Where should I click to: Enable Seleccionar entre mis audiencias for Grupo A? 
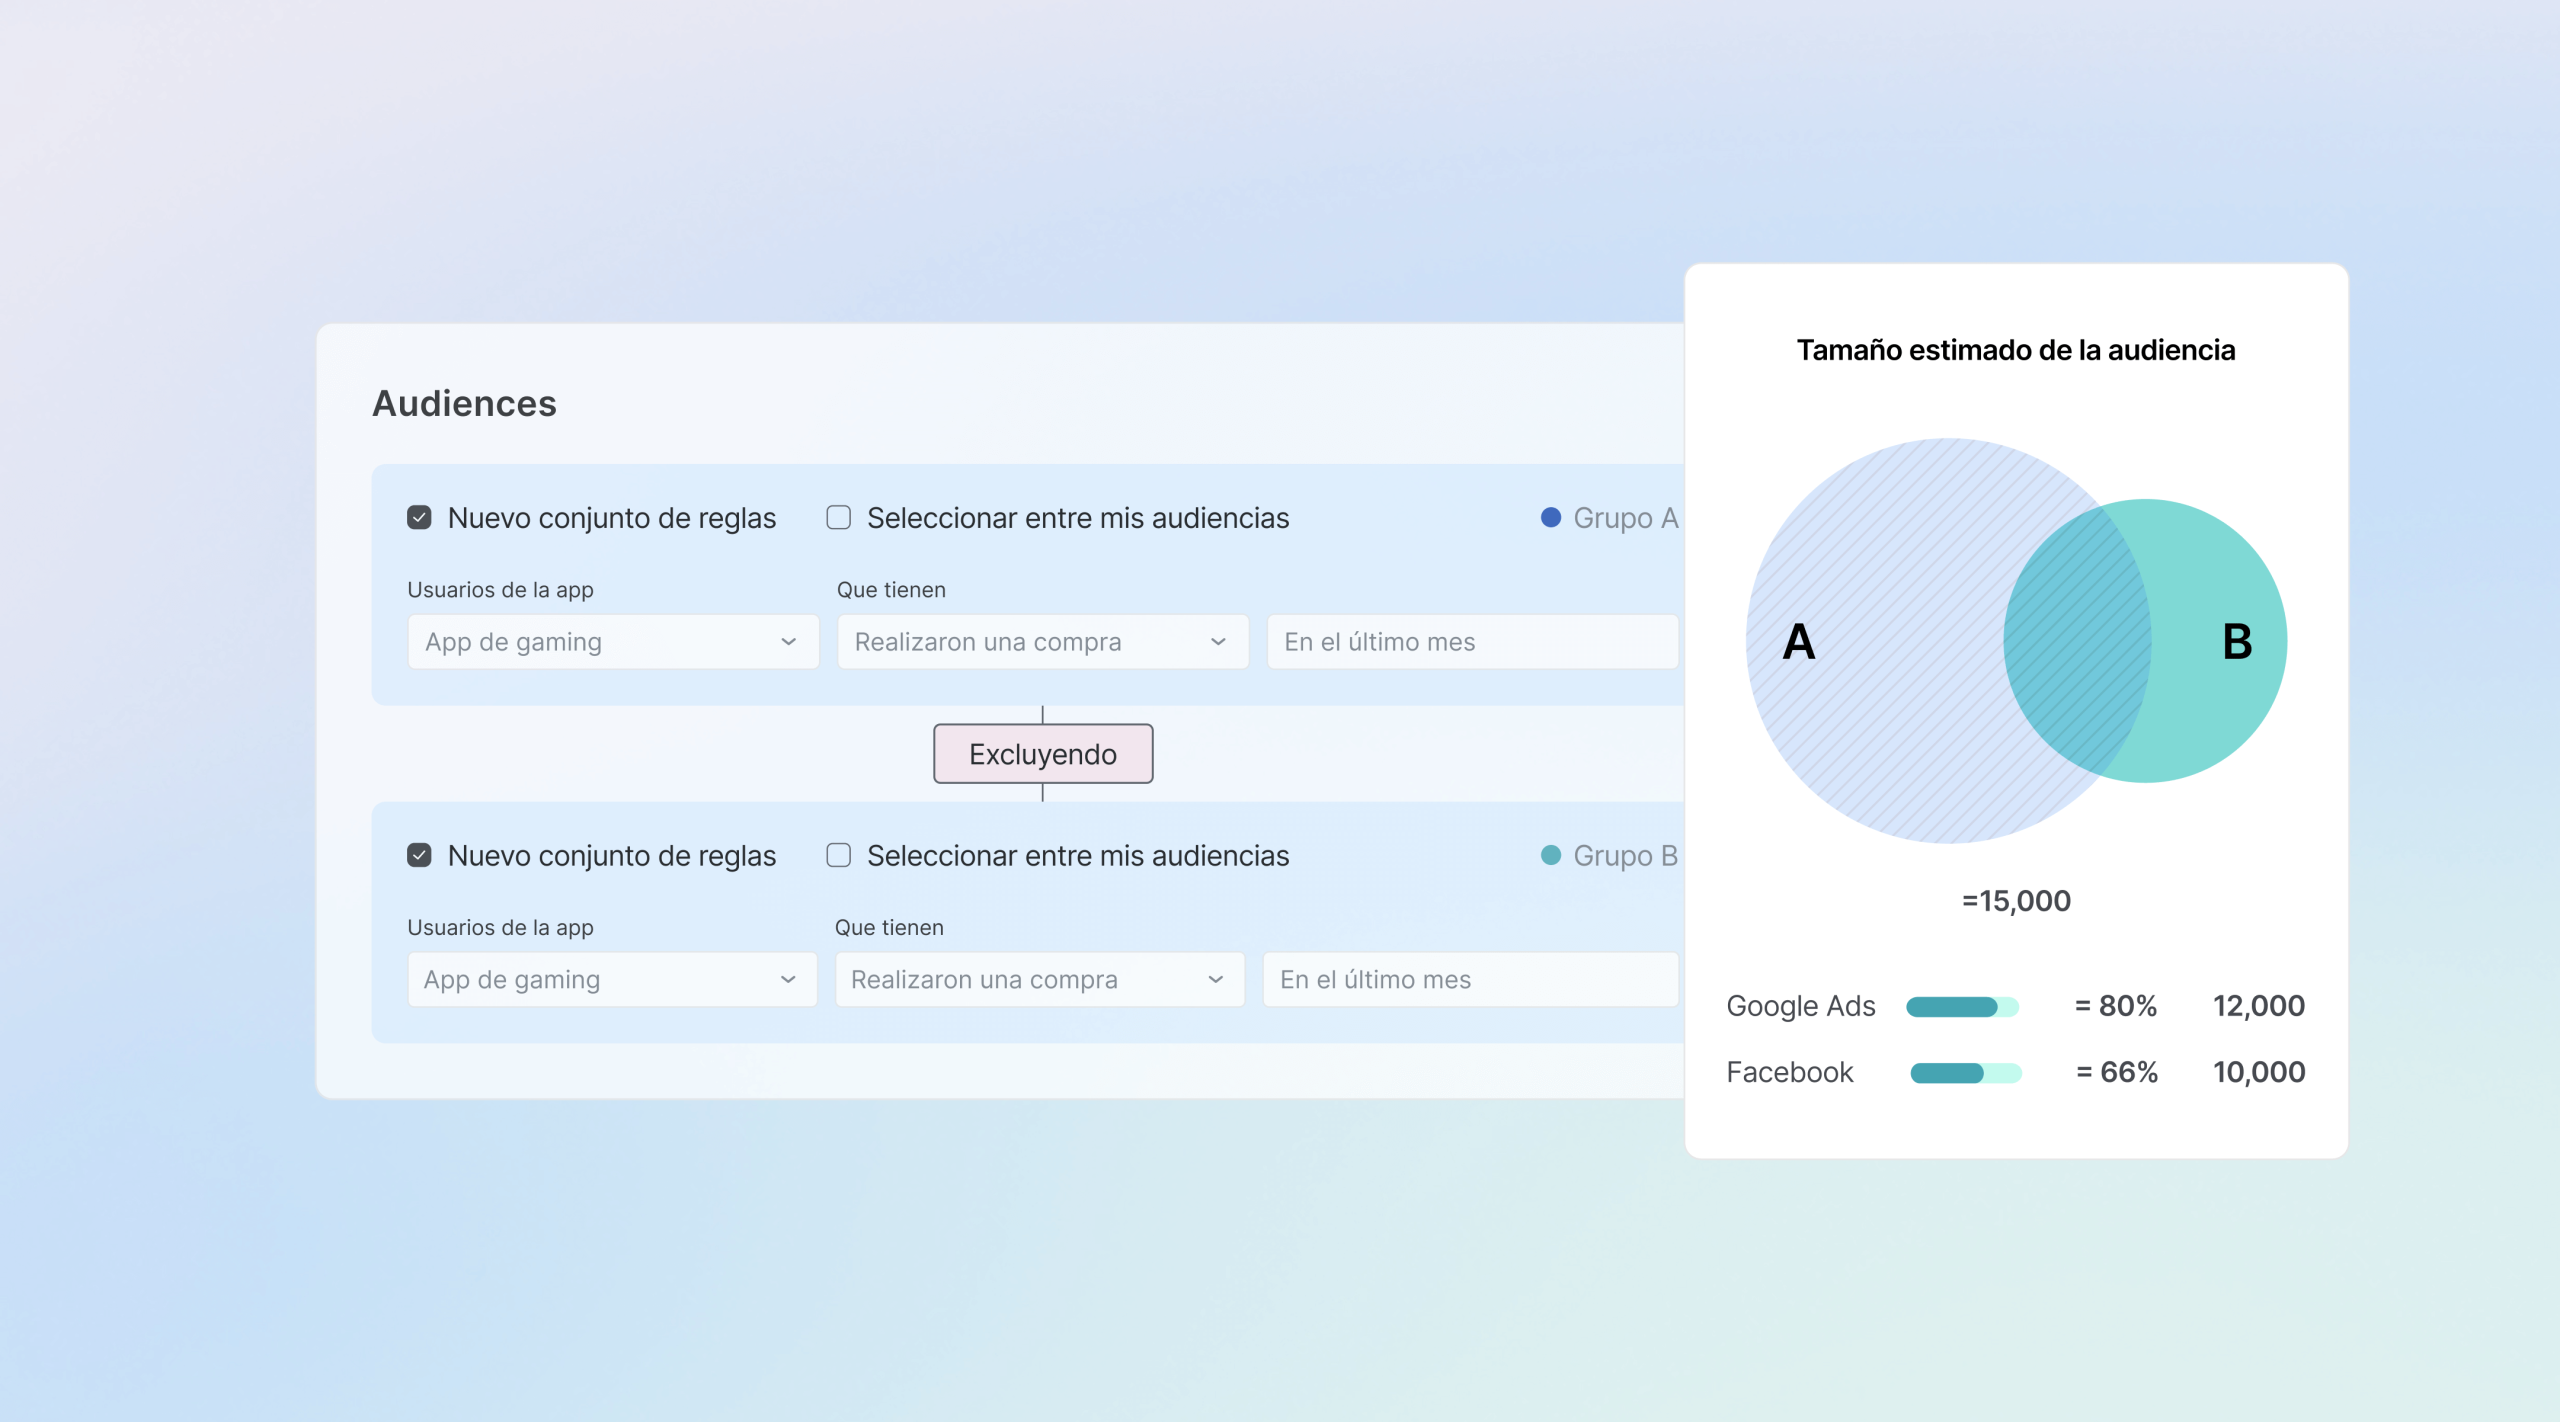coord(838,518)
